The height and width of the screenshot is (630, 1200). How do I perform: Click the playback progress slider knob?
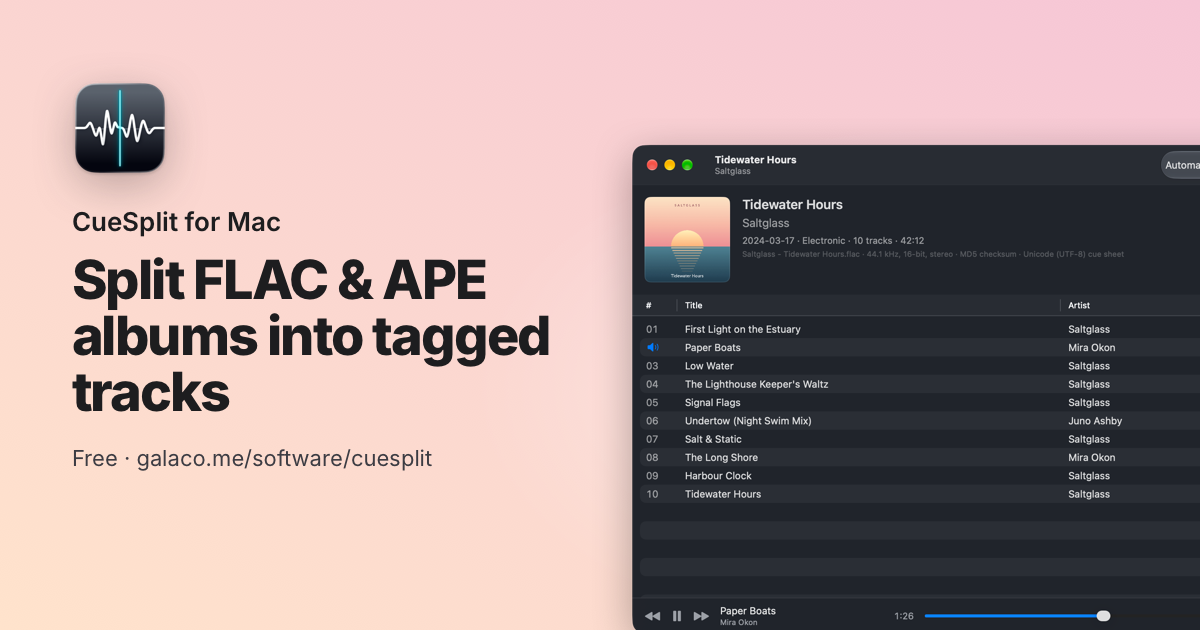pyautogui.click(x=1103, y=616)
